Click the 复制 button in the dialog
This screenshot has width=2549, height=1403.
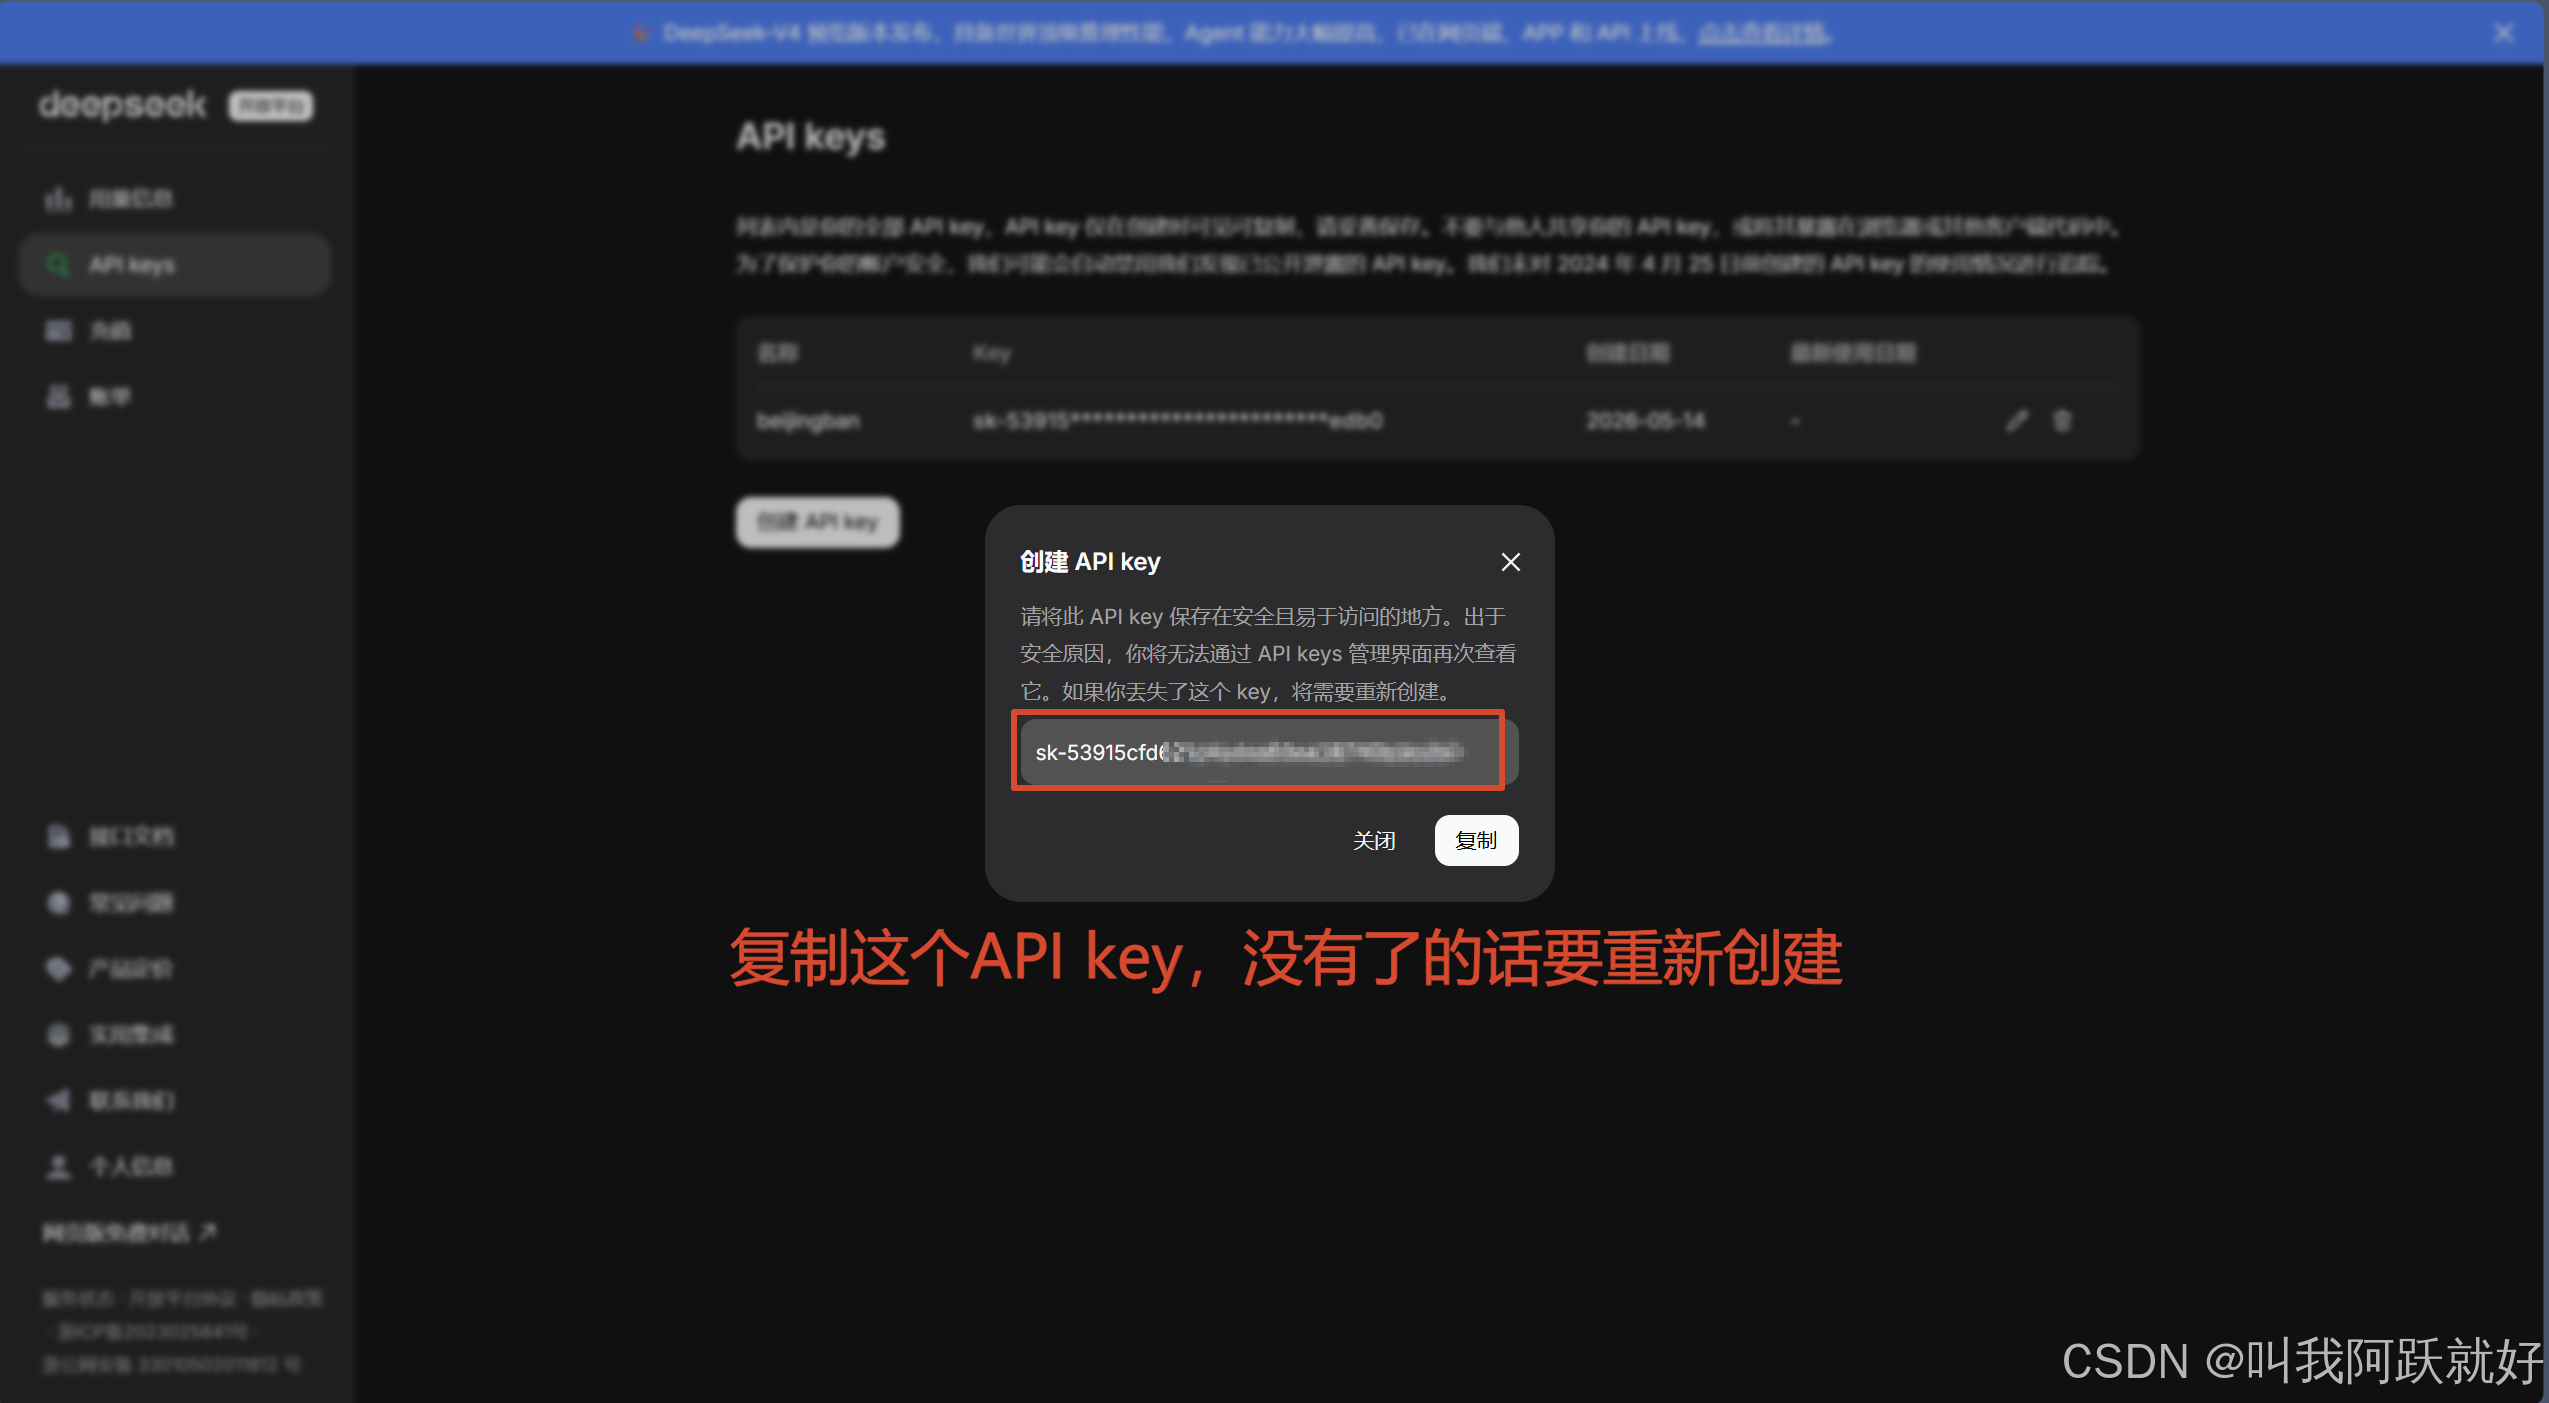coord(1476,840)
